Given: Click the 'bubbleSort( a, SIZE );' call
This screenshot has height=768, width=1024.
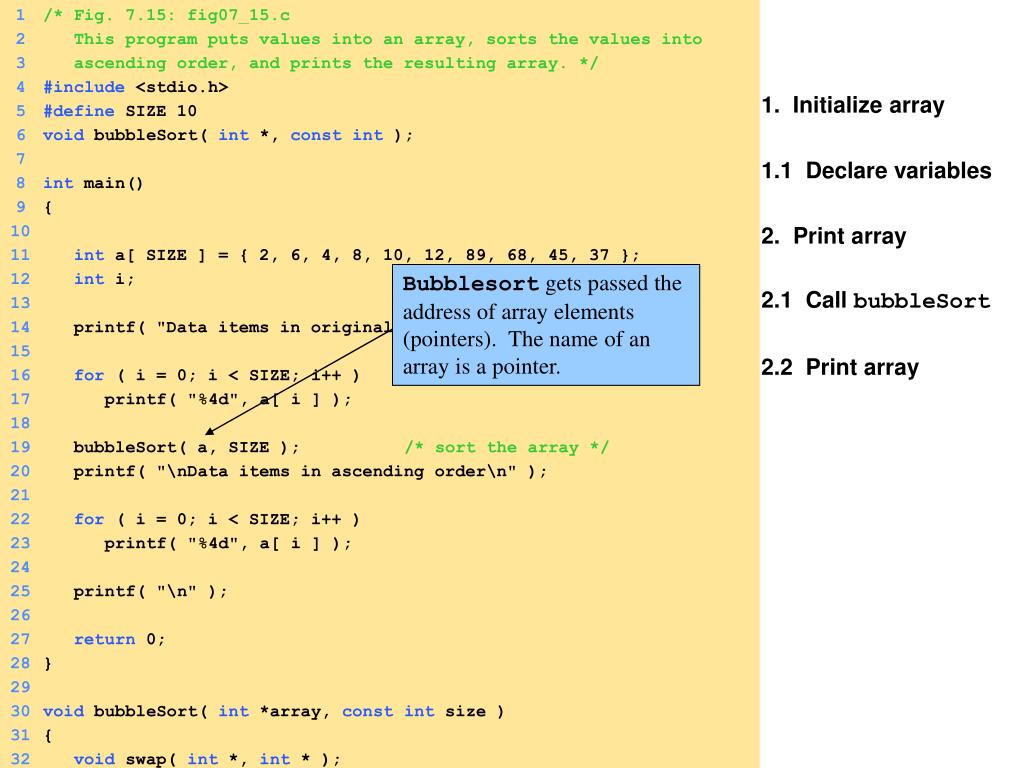Looking at the screenshot, I should [186, 447].
